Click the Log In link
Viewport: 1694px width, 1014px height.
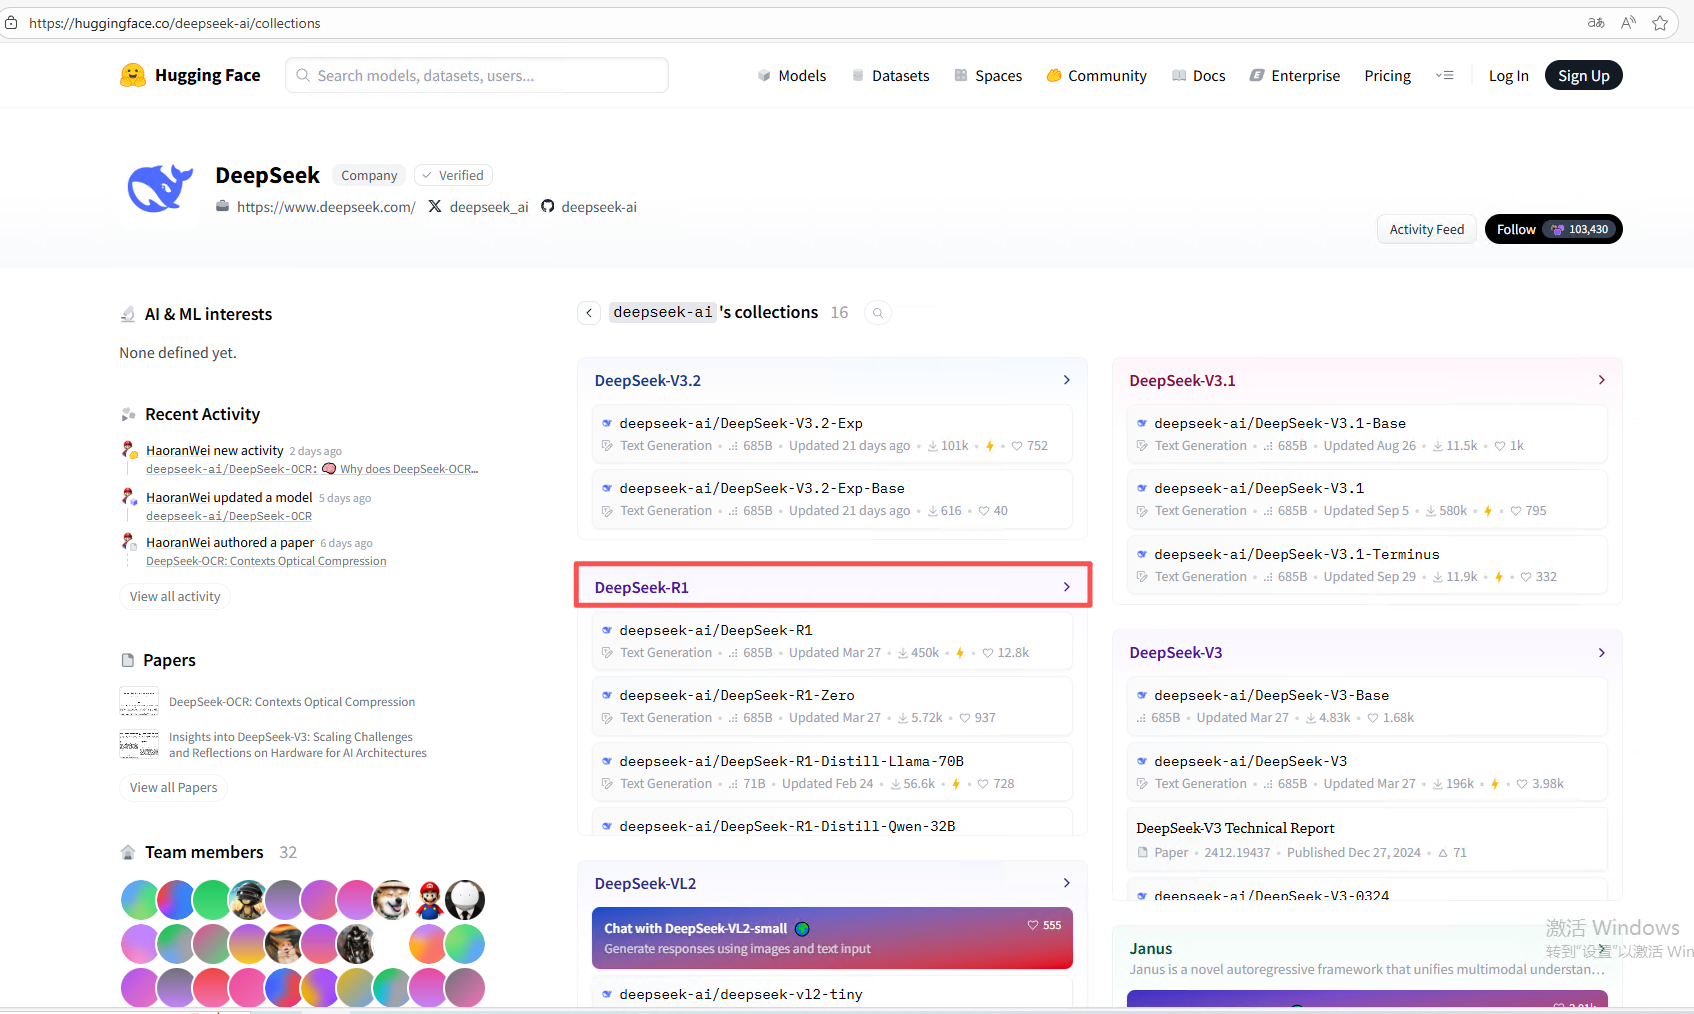pyautogui.click(x=1508, y=76)
